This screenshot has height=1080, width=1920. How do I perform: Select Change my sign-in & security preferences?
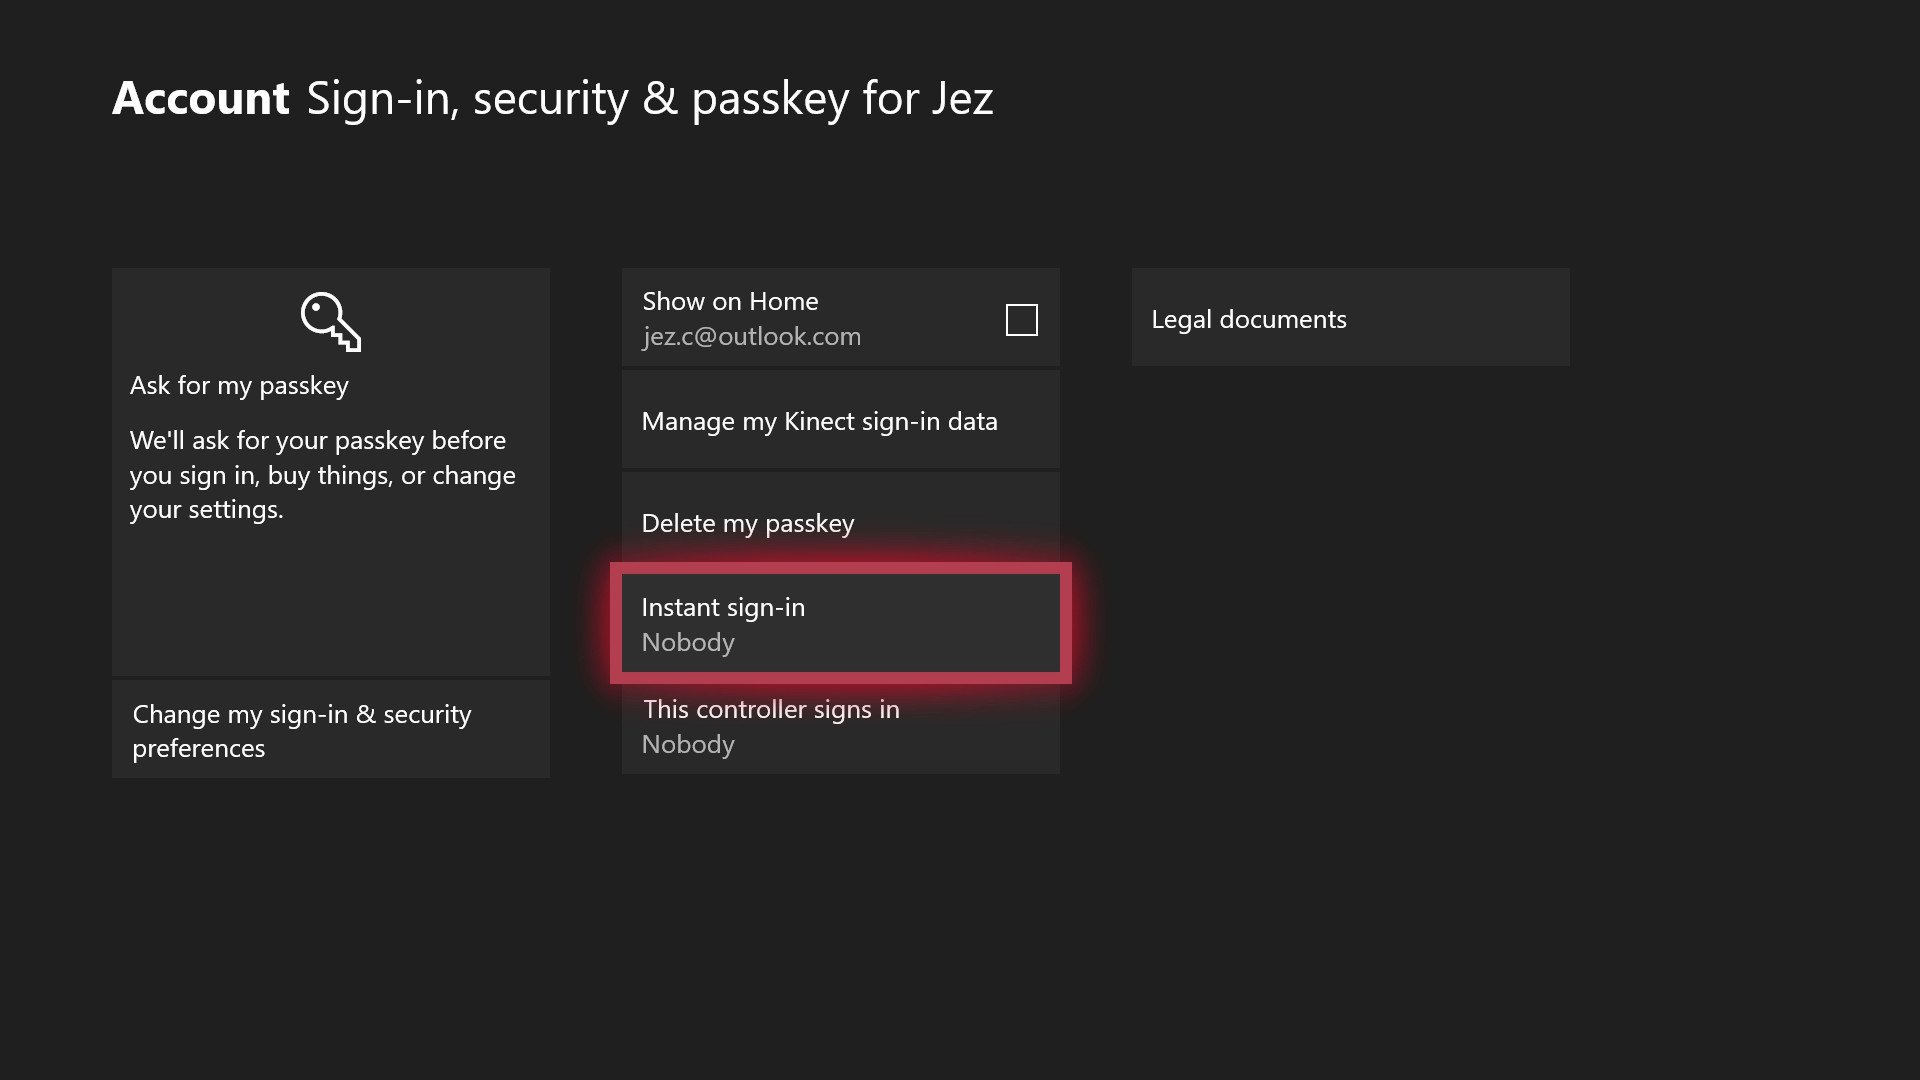[331, 729]
